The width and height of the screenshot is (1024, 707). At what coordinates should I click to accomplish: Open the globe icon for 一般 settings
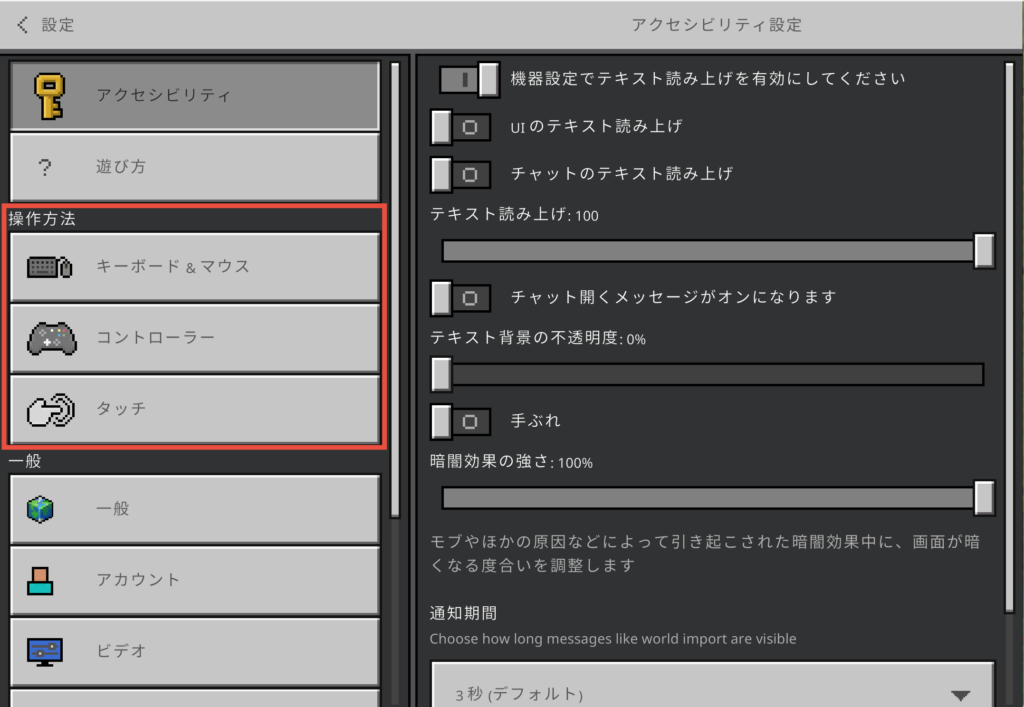[41, 509]
